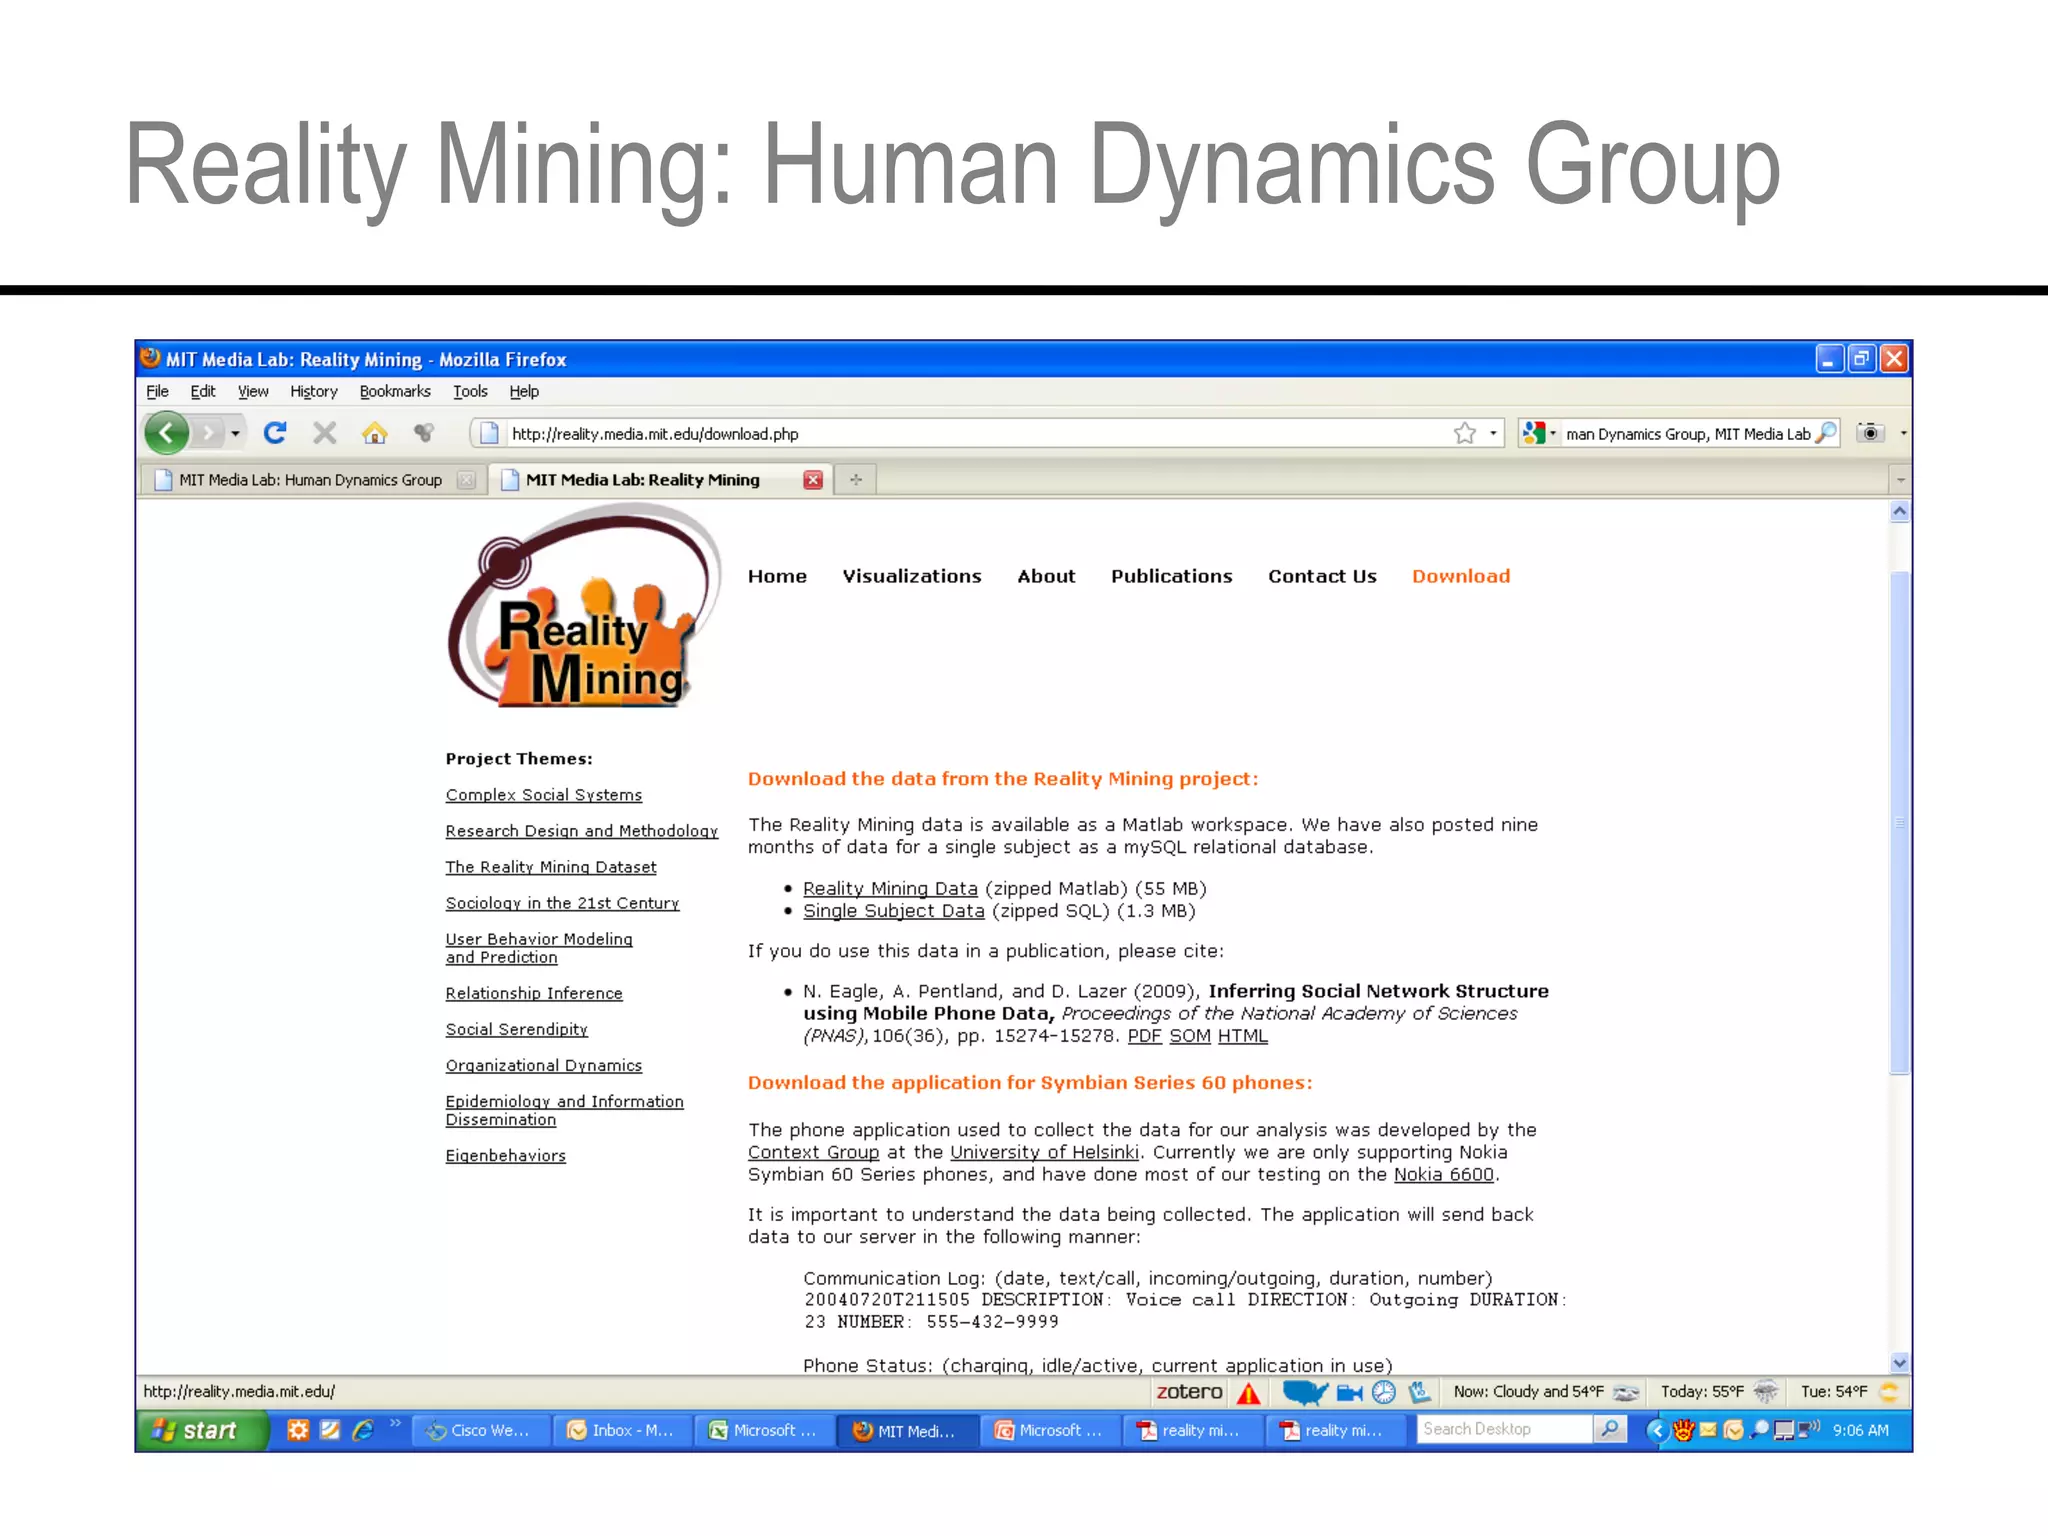
Task: Download the Reality Mining Data zipped Matlab
Action: 890,888
